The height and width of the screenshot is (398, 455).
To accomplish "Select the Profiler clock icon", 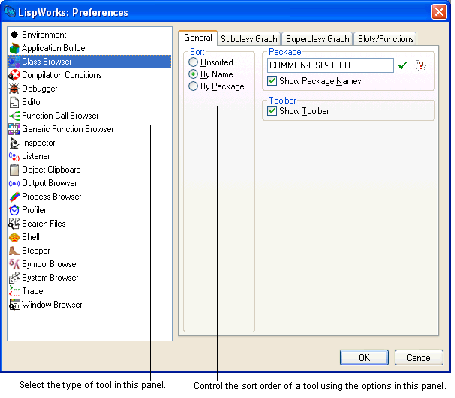I will pyautogui.click(x=14, y=210).
